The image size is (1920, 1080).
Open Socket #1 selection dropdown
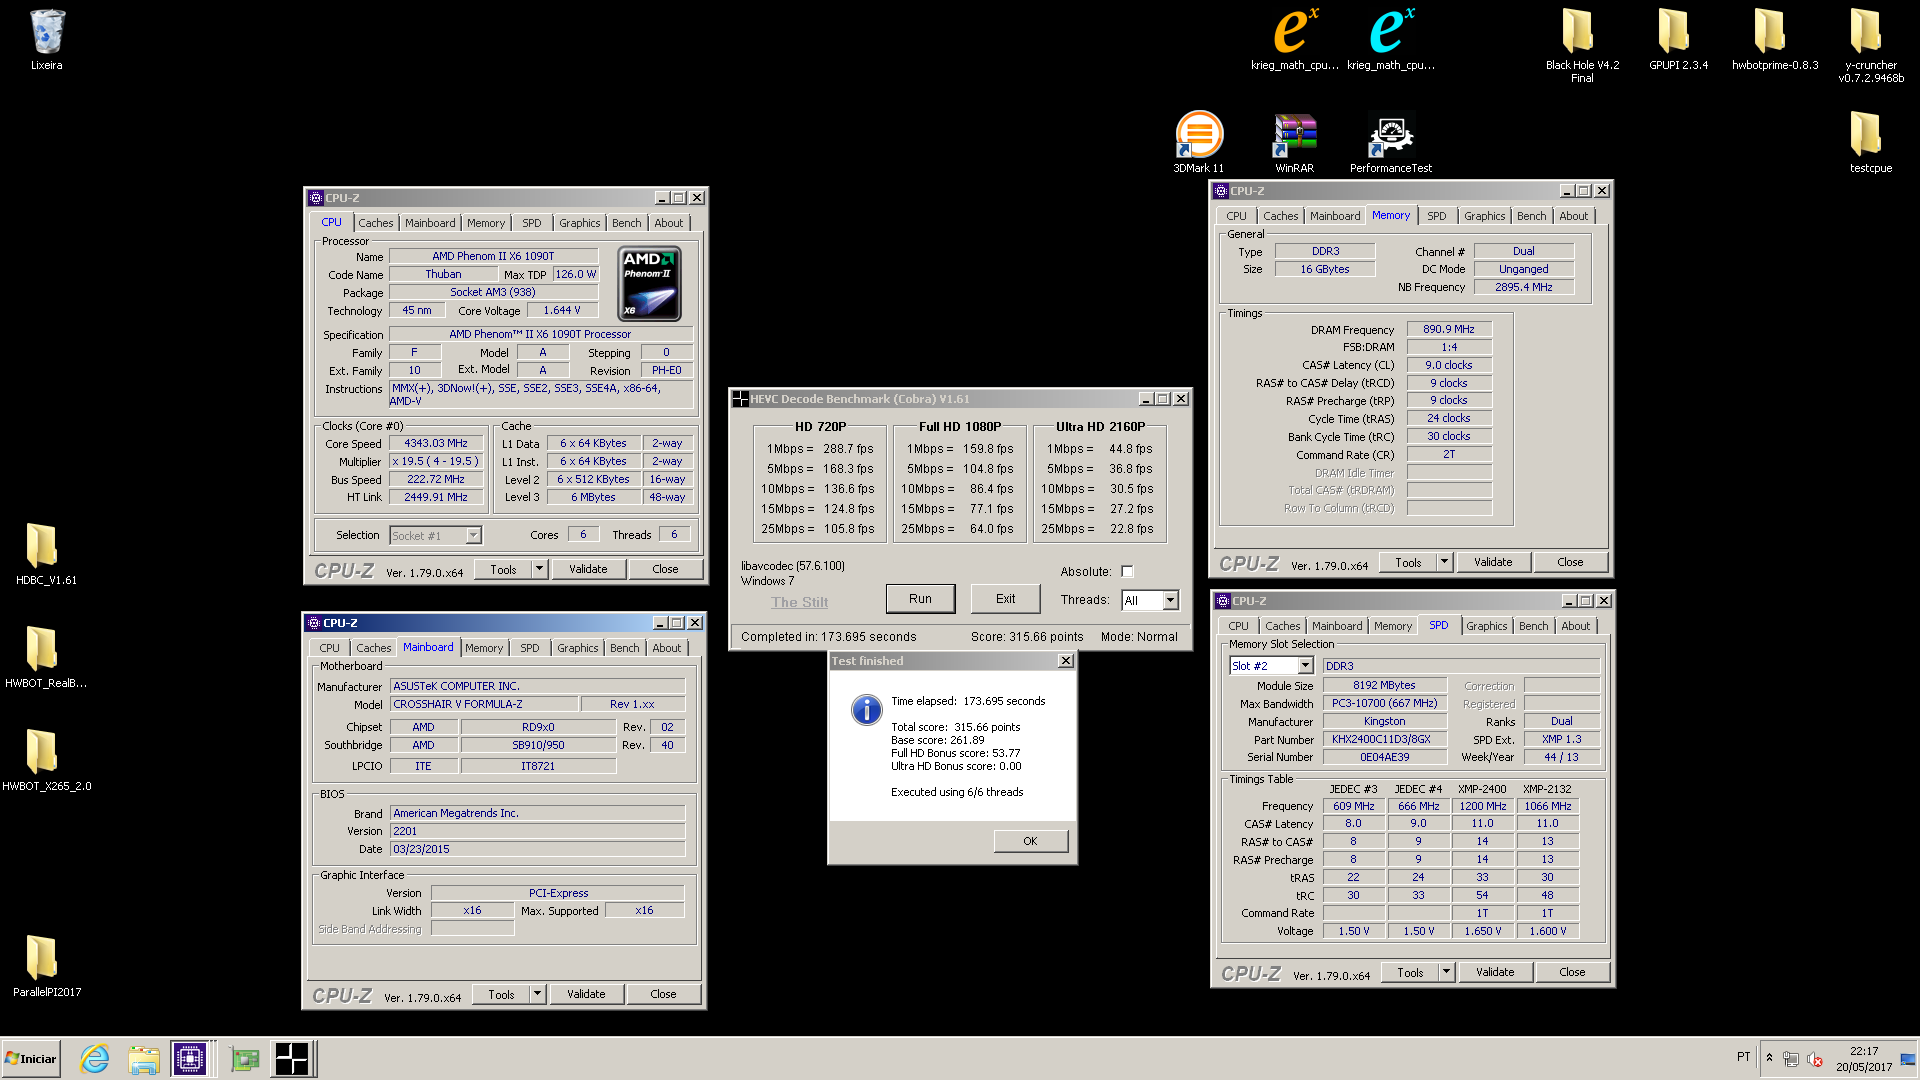click(473, 536)
